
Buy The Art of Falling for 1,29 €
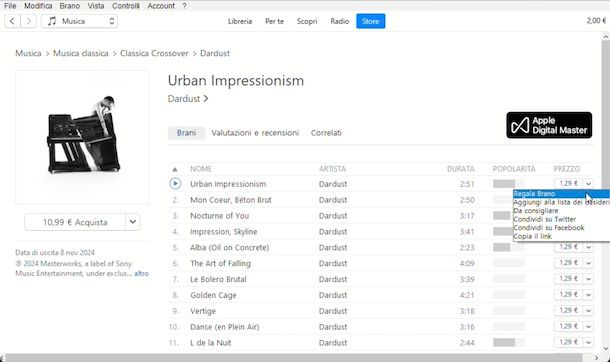coord(568,263)
